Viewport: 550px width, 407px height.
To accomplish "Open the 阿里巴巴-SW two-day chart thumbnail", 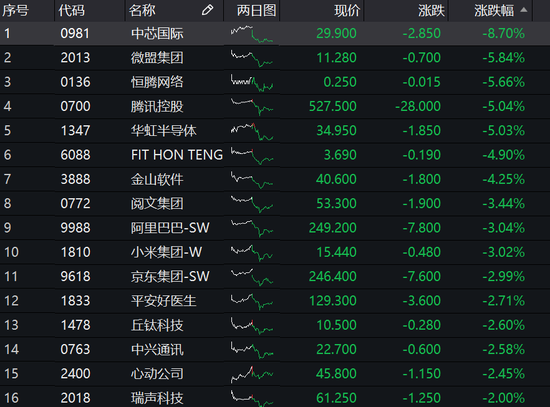I will (x=251, y=228).
